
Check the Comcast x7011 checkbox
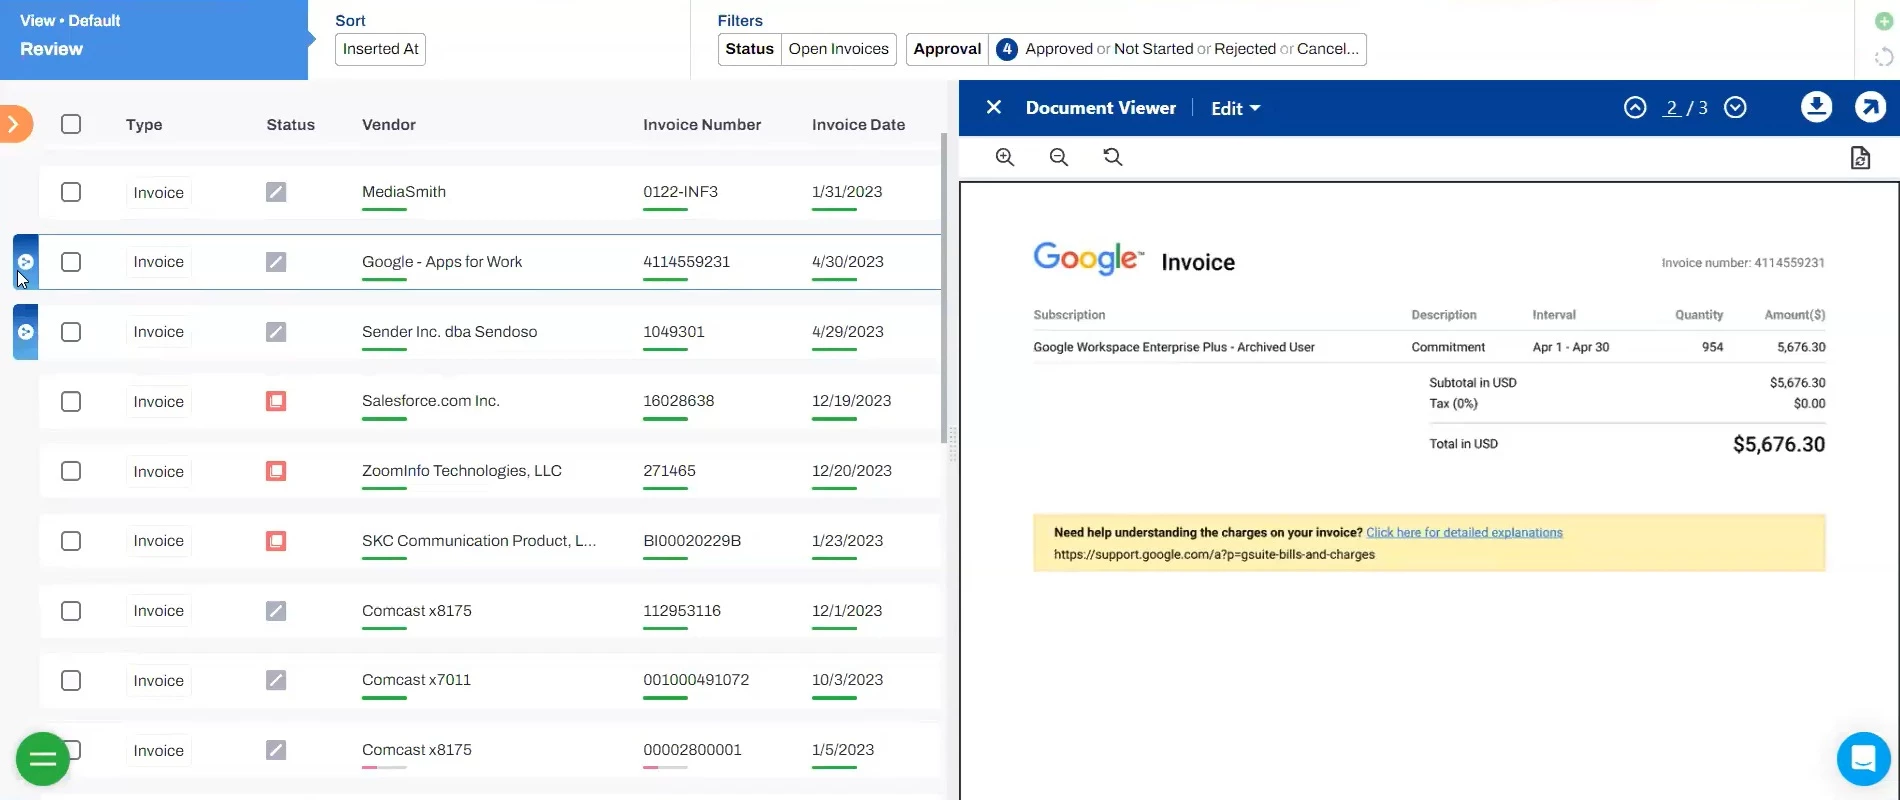pyautogui.click(x=71, y=680)
